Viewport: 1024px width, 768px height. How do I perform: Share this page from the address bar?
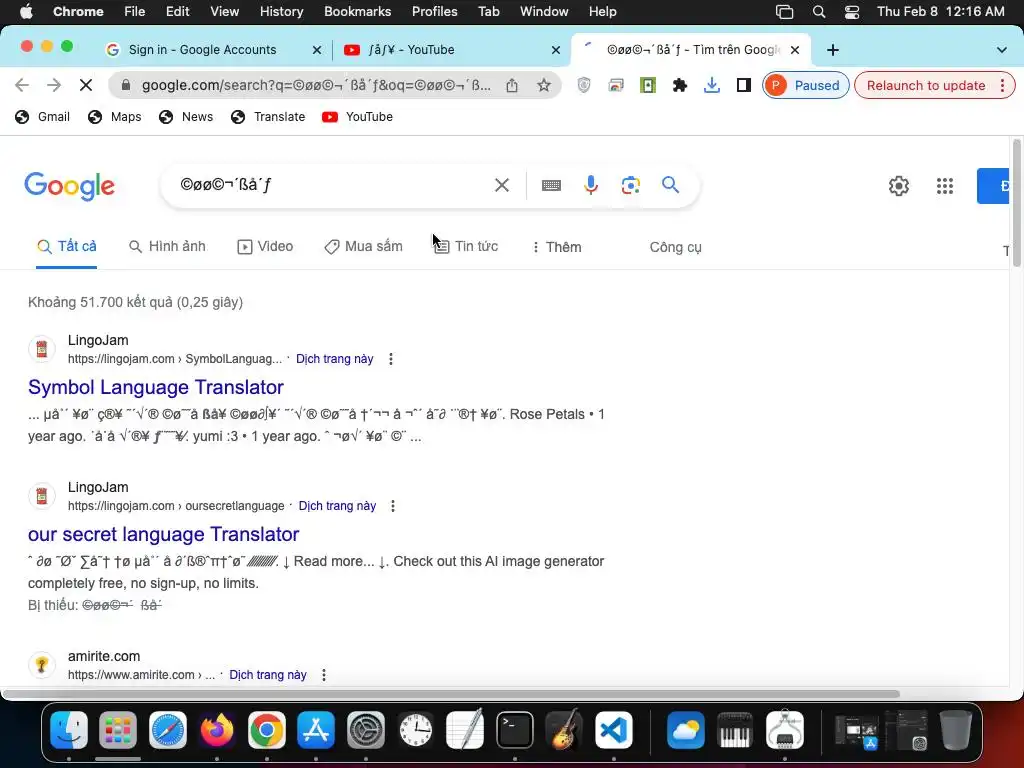[x=512, y=86]
